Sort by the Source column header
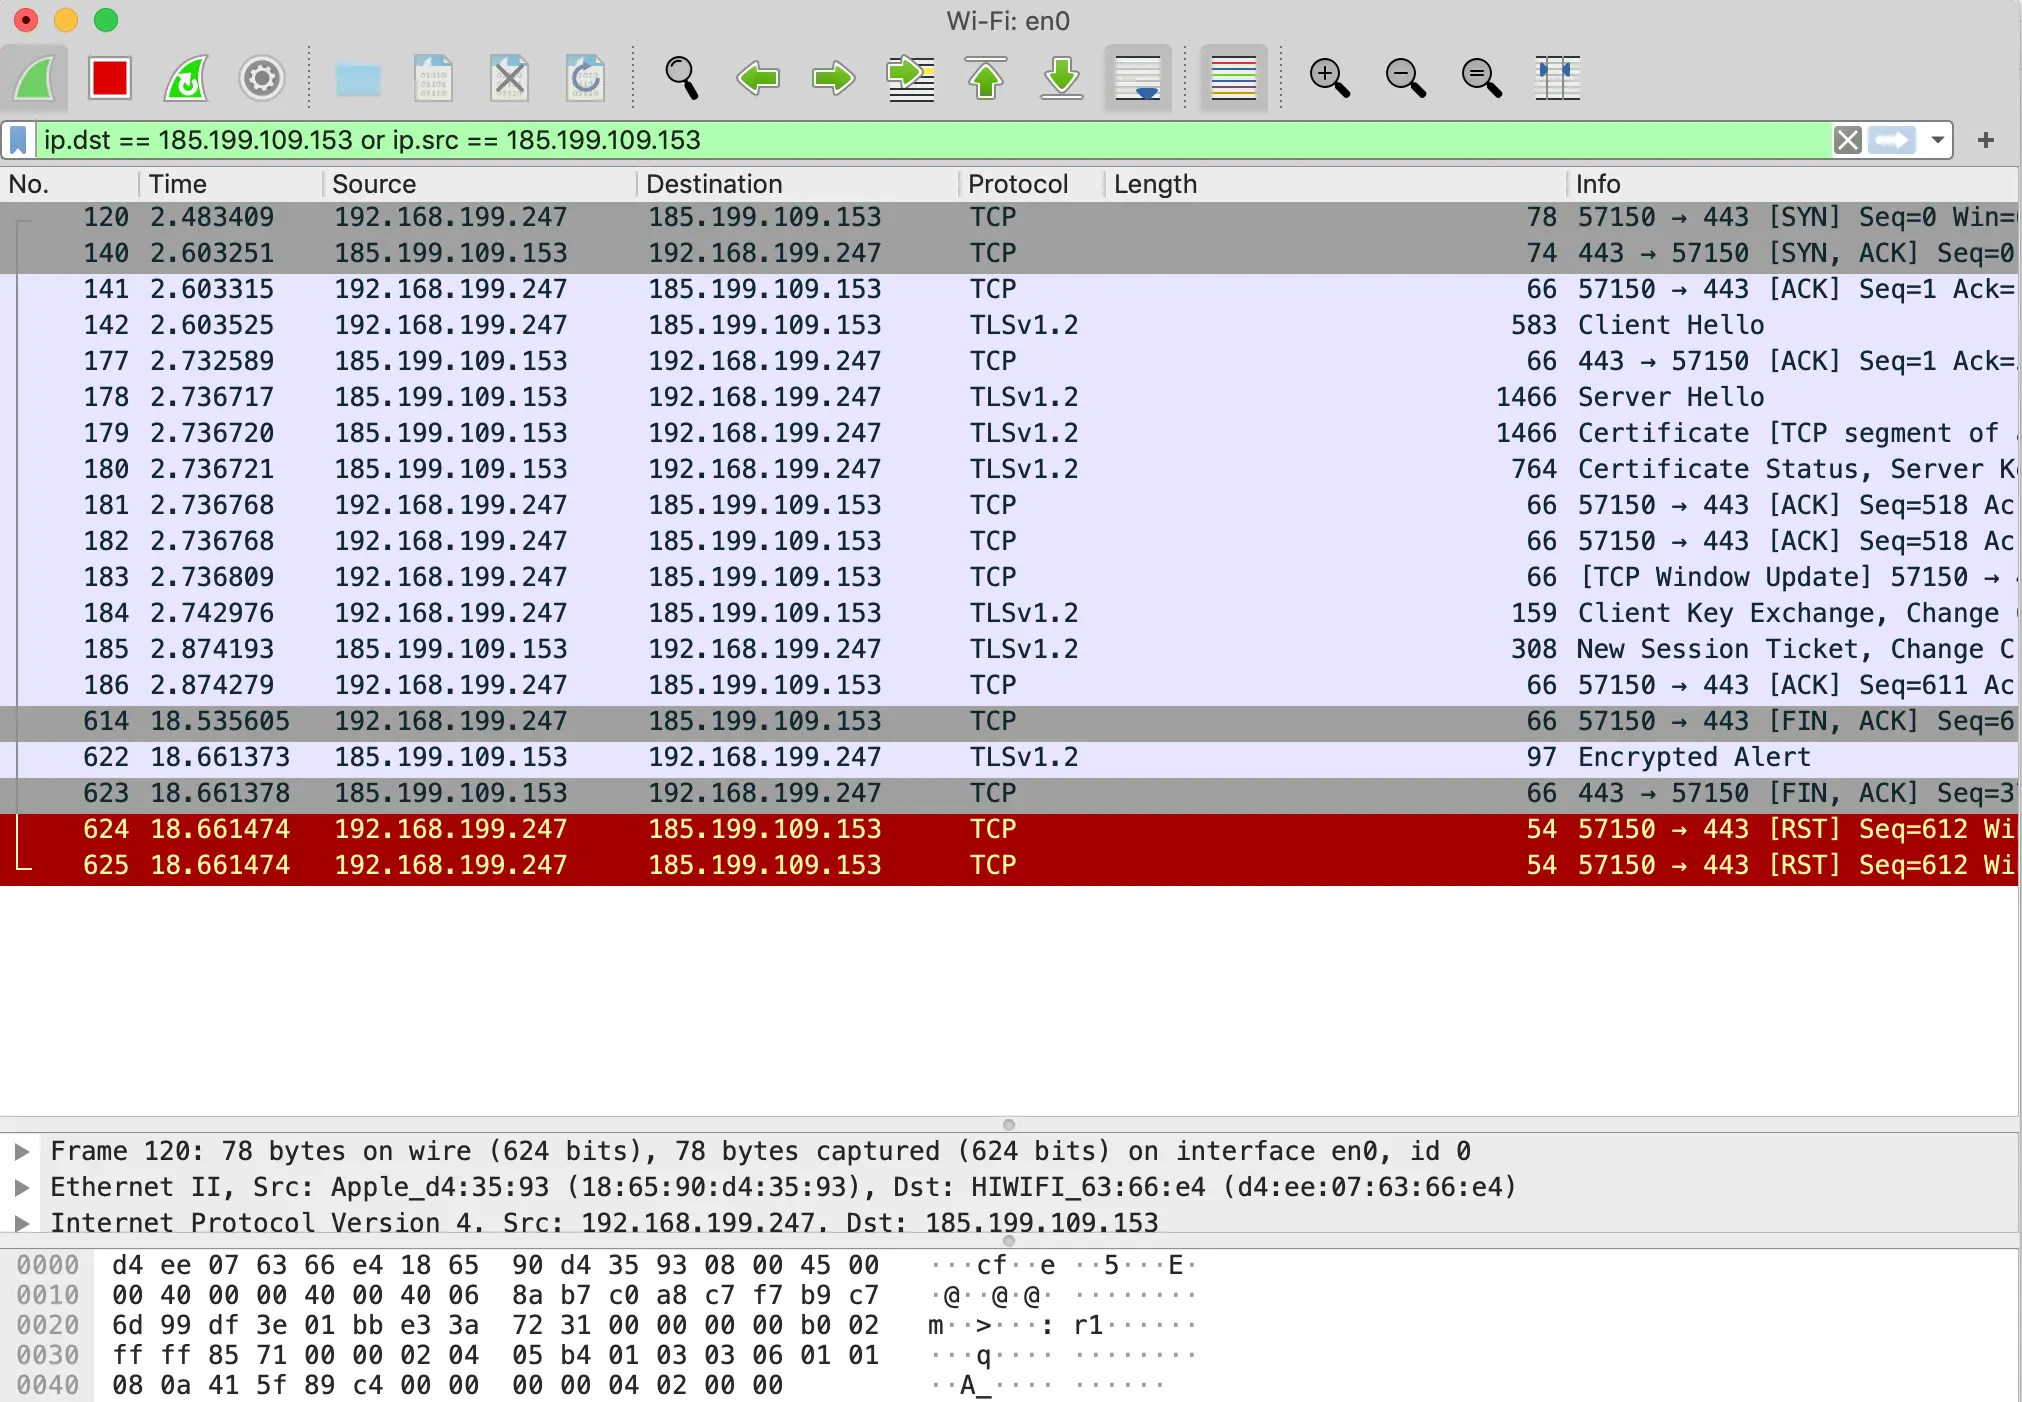The image size is (2022, 1402). (373, 184)
